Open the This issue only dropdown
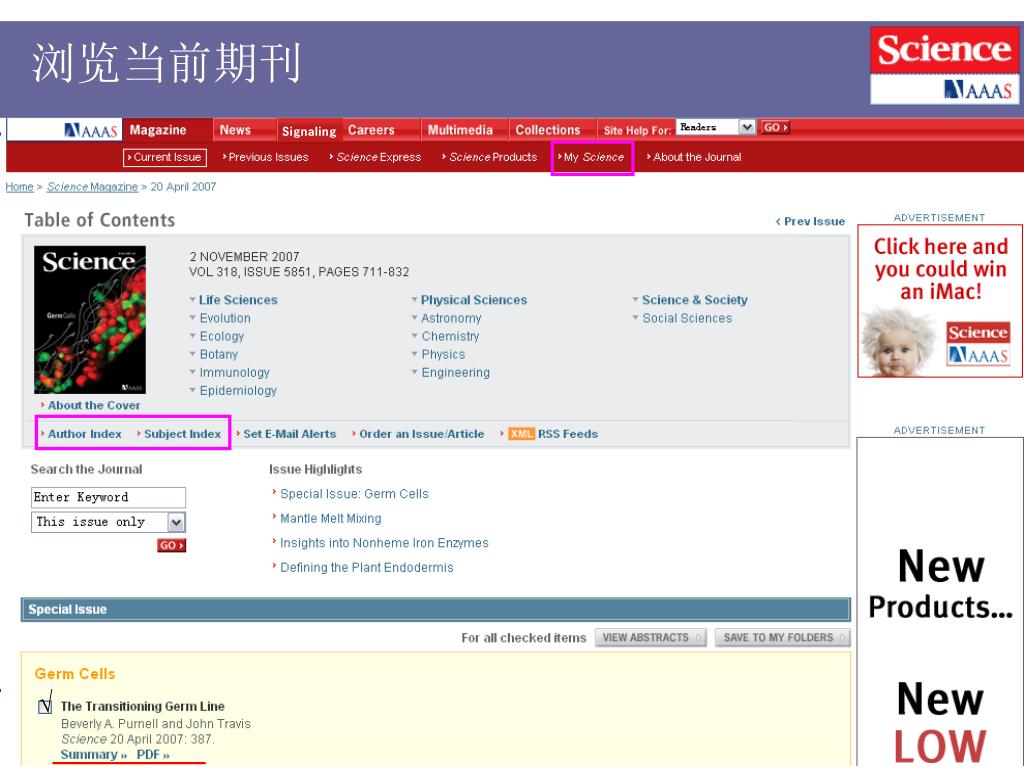Screen dimensions: 1024x768 [108, 522]
